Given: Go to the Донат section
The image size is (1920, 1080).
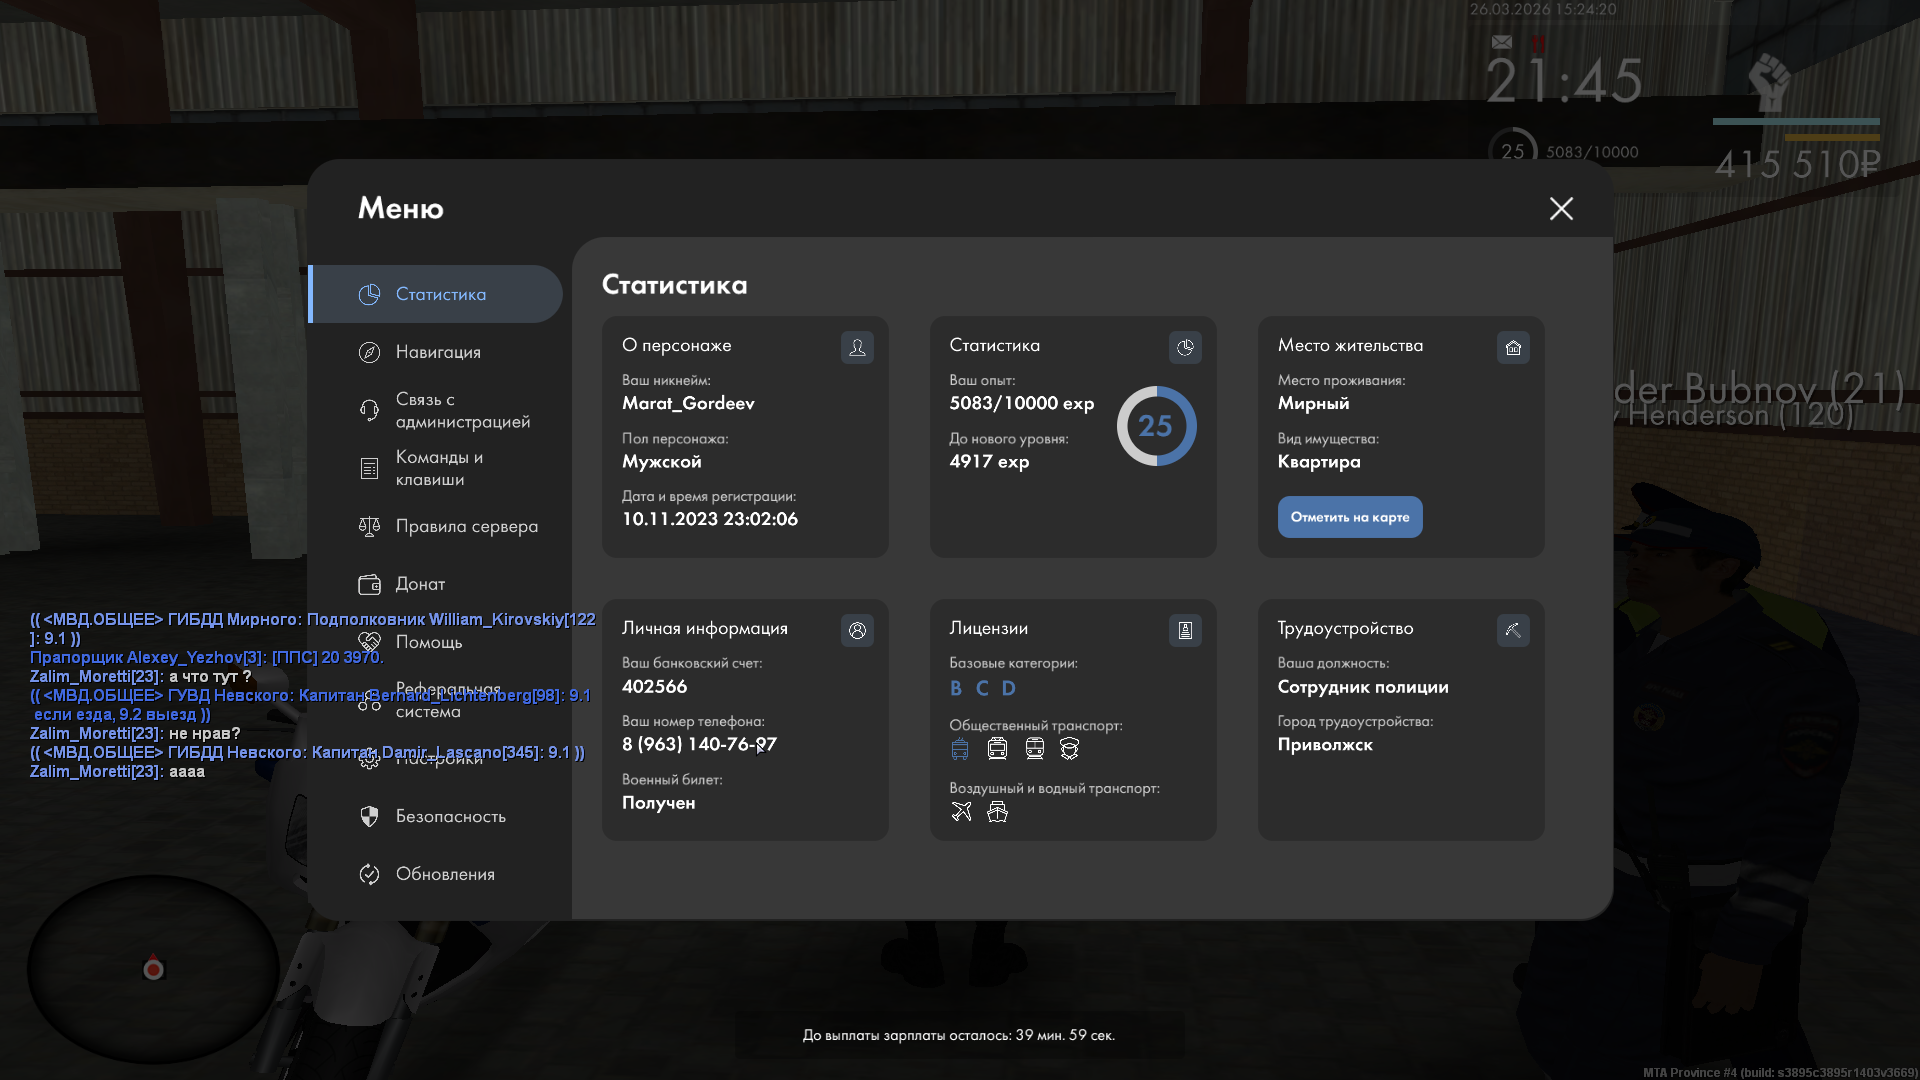Looking at the screenshot, I should point(418,584).
